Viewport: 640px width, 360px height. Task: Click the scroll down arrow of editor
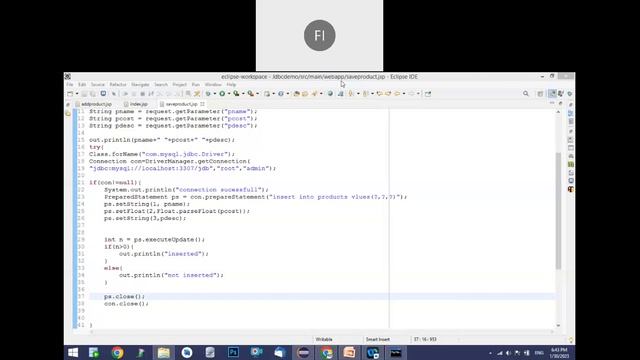[558, 325]
